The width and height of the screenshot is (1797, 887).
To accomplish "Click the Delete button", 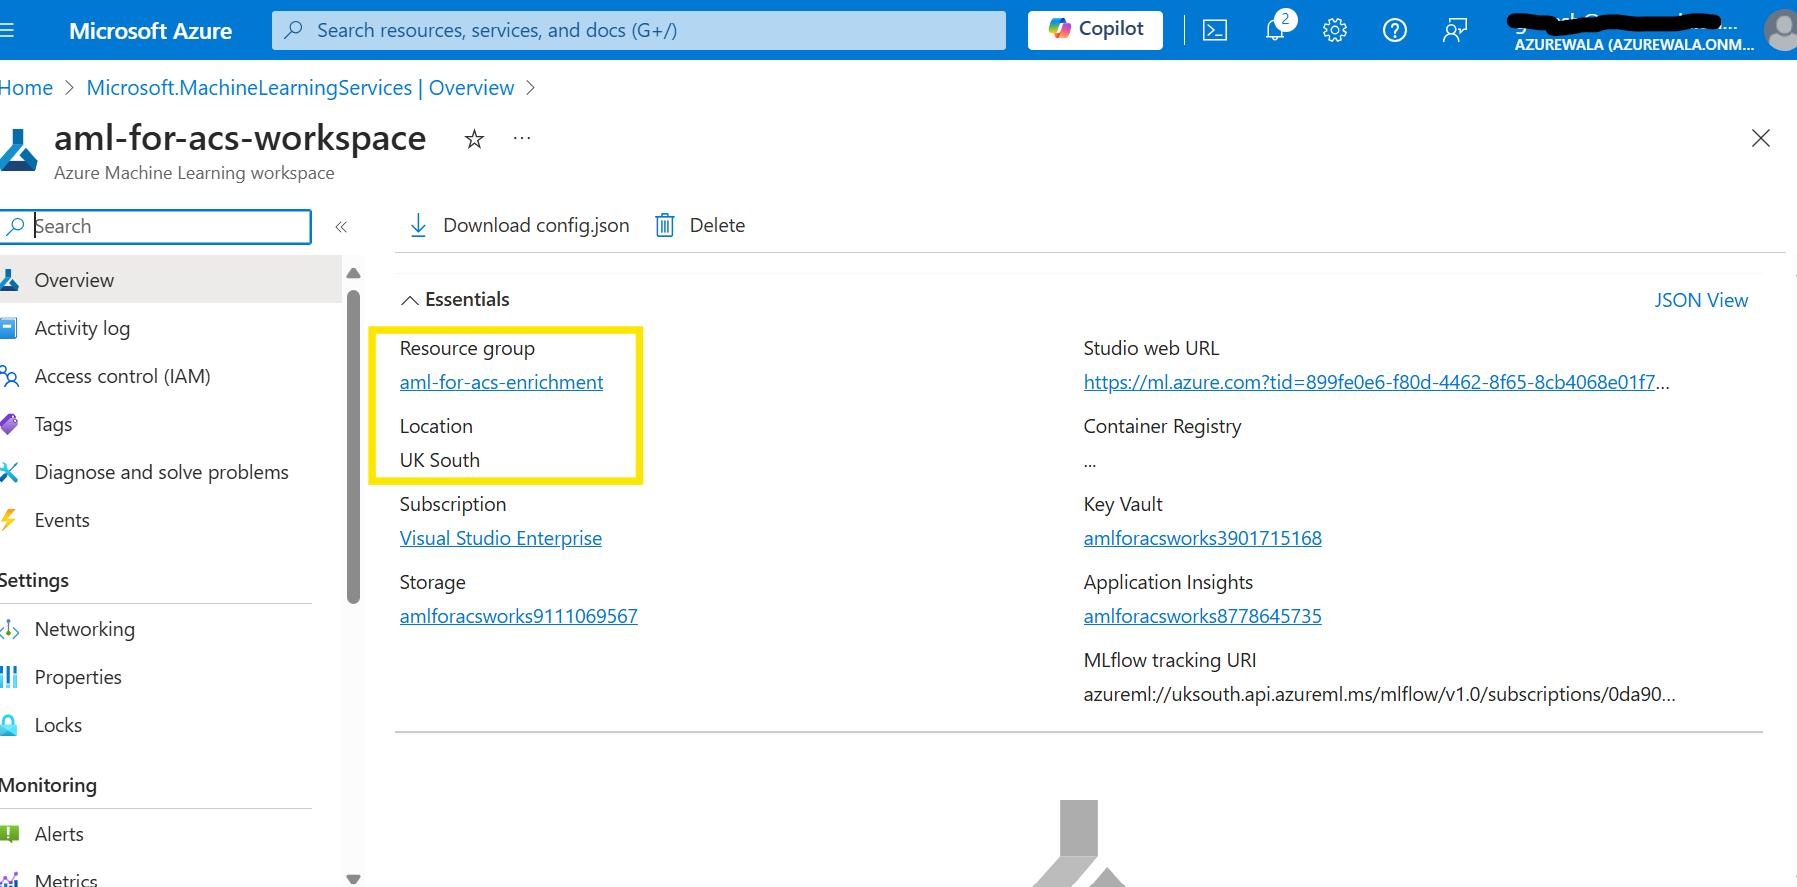I will pos(700,226).
